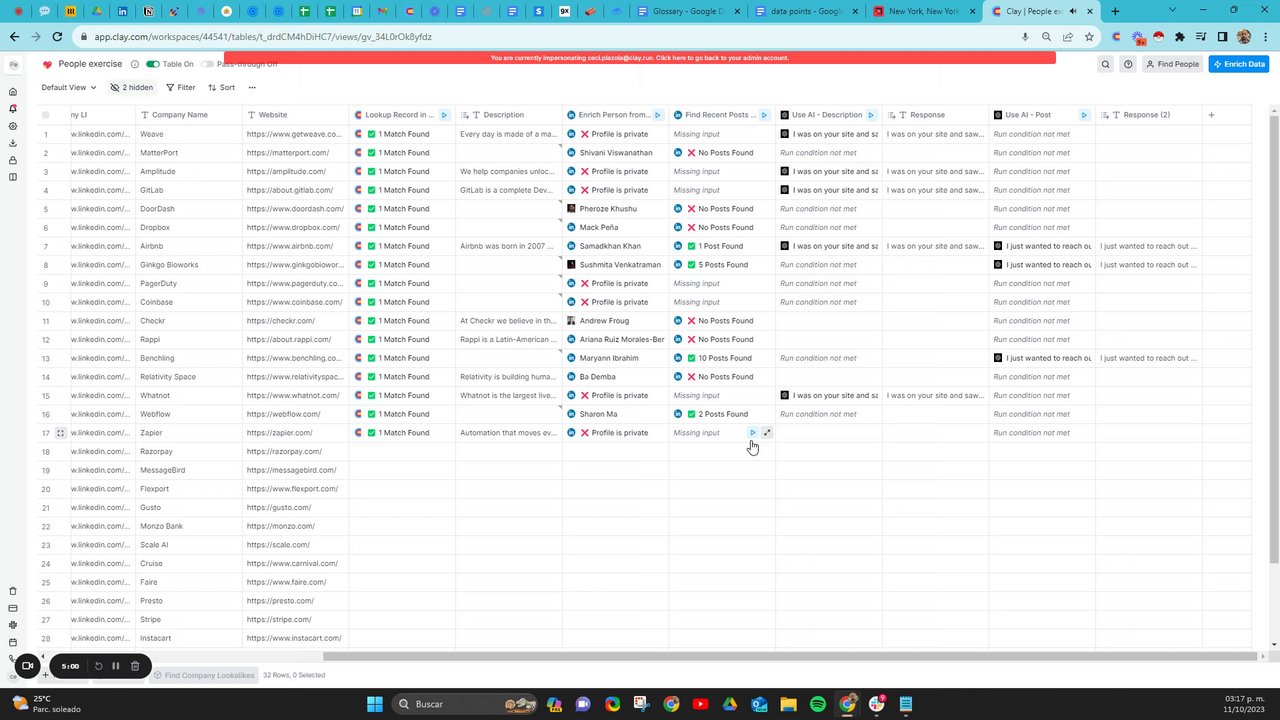This screenshot has width=1280, height=720.
Task: Toggle the Pass-through Off switch
Action: 207,64
